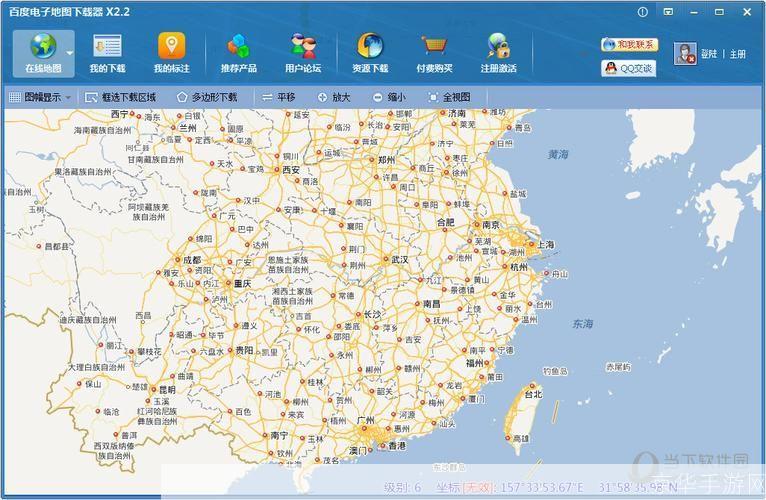This screenshot has height=500, width=766.
Task: Open the QQ交谈 chat button
Action: point(629,68)
